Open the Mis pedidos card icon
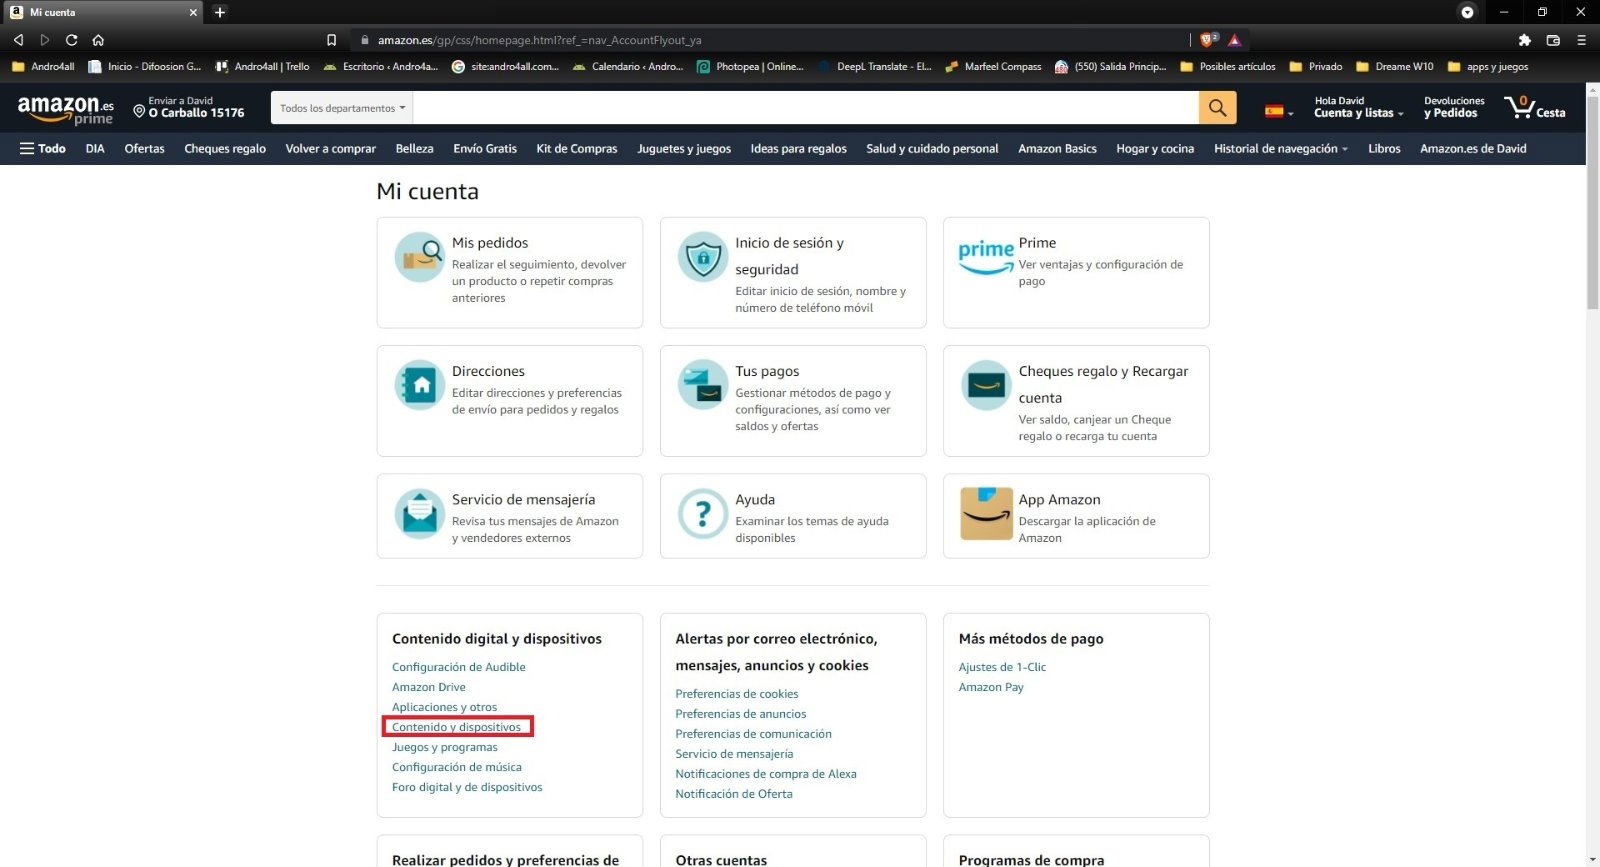 pos(419,257)
